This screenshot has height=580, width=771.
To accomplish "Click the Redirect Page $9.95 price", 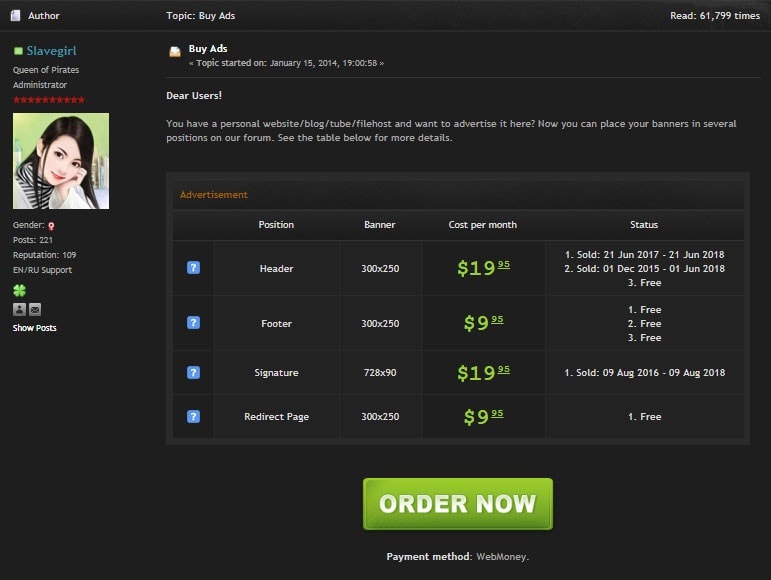I will (x=483, y=417).
